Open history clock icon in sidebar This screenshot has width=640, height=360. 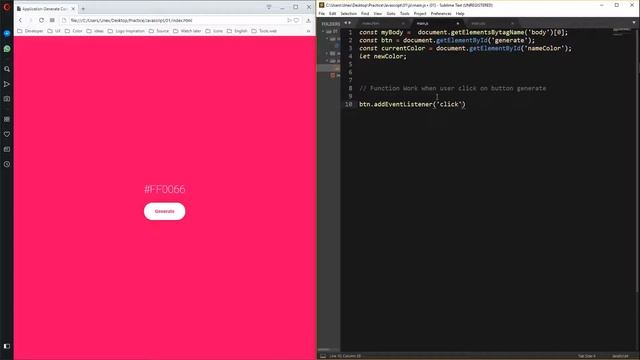pos(7,164)
